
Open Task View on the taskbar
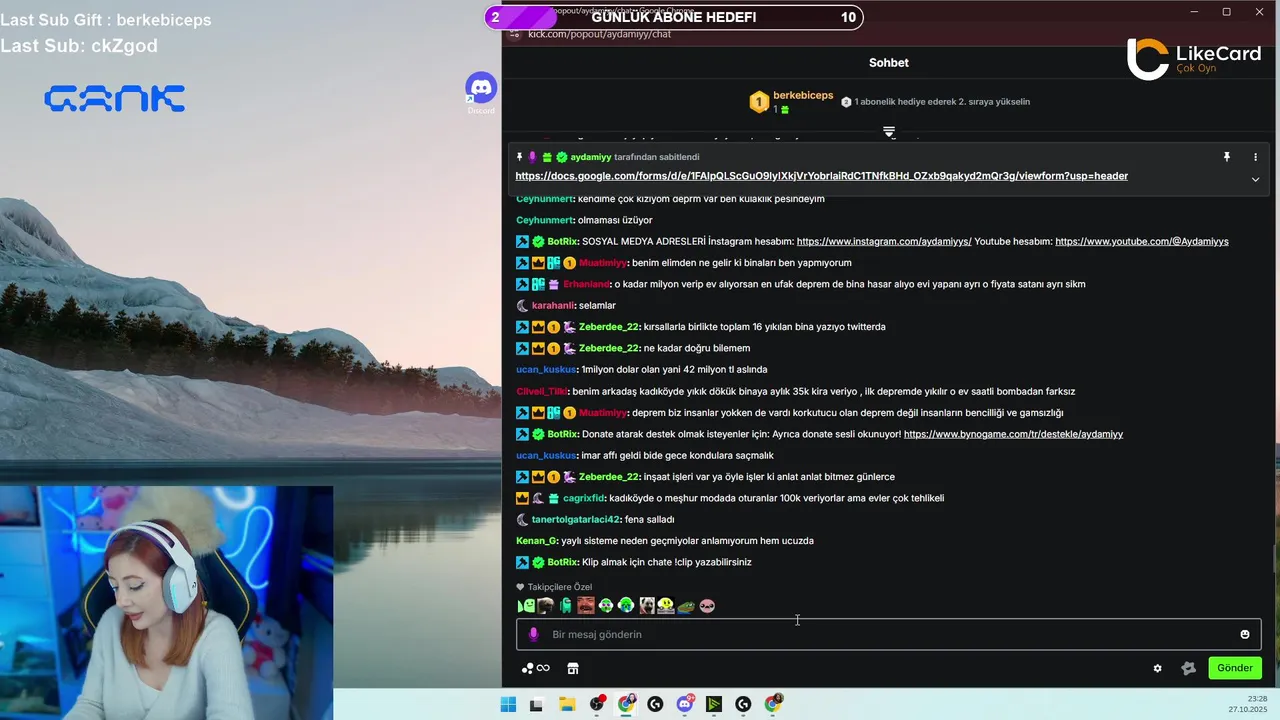click(x=536, y=704)
